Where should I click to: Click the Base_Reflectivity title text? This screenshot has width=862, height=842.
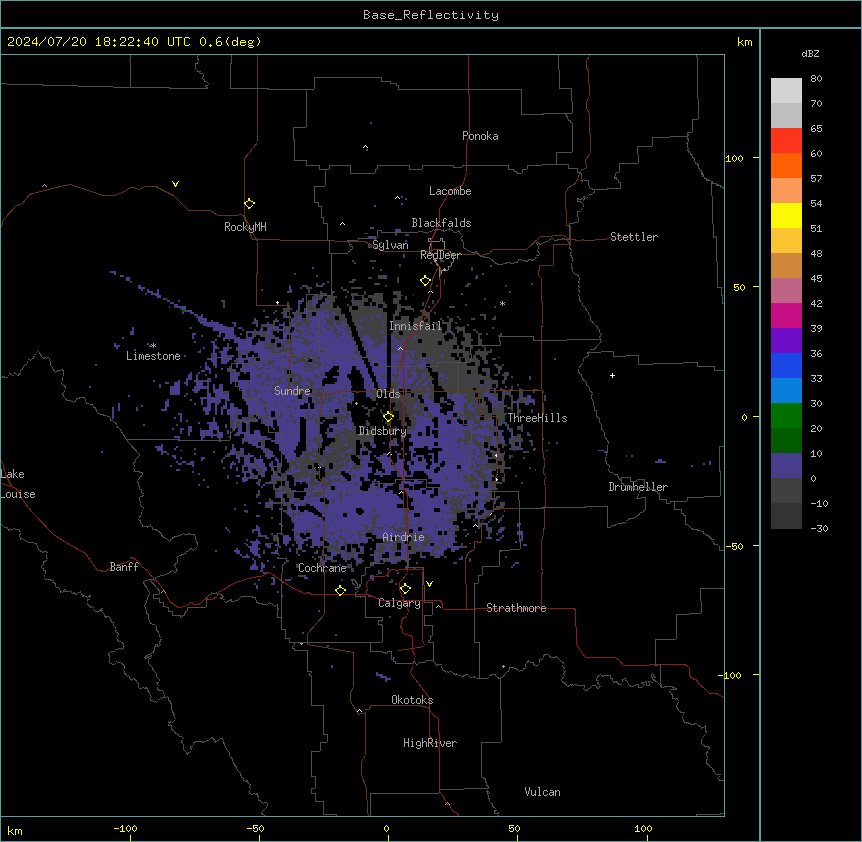(431, 15)
